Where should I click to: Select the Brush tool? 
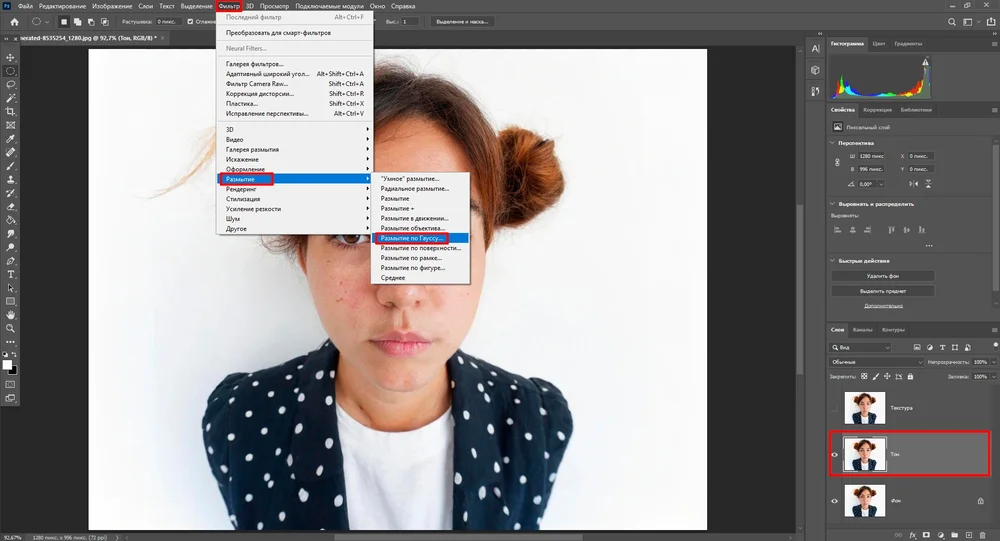pyautogui.click(x=10, y=166)
